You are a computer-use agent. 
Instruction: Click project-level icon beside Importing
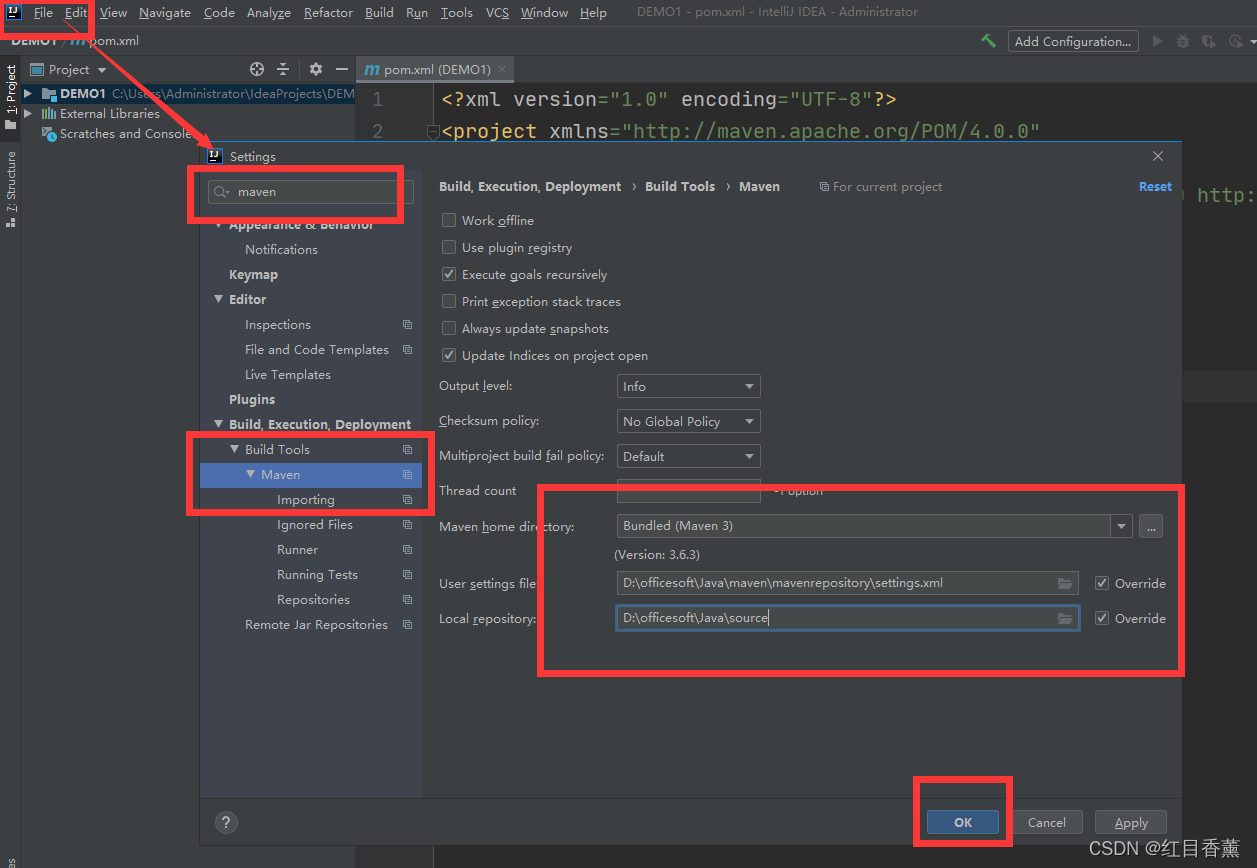coord(407,500)
